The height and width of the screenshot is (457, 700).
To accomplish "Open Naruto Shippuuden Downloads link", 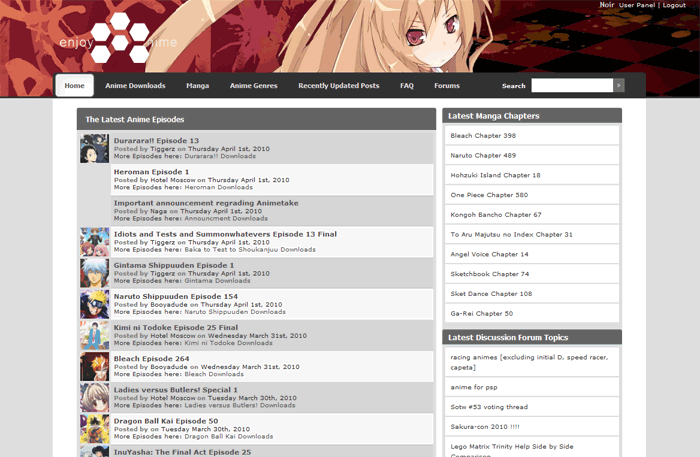I will pyautogui.click(x=235, y=312).
